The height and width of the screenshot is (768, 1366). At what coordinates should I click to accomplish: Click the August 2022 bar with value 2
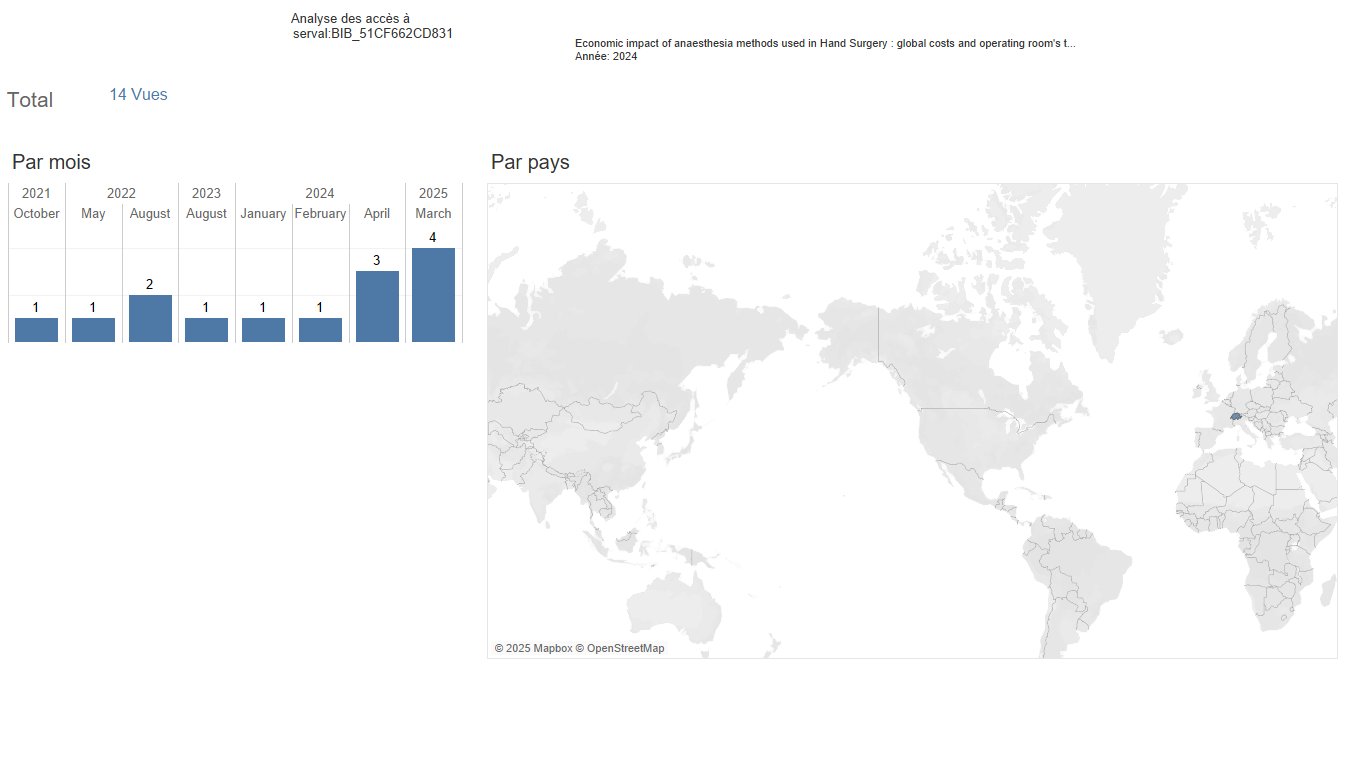tap(150, 318)
